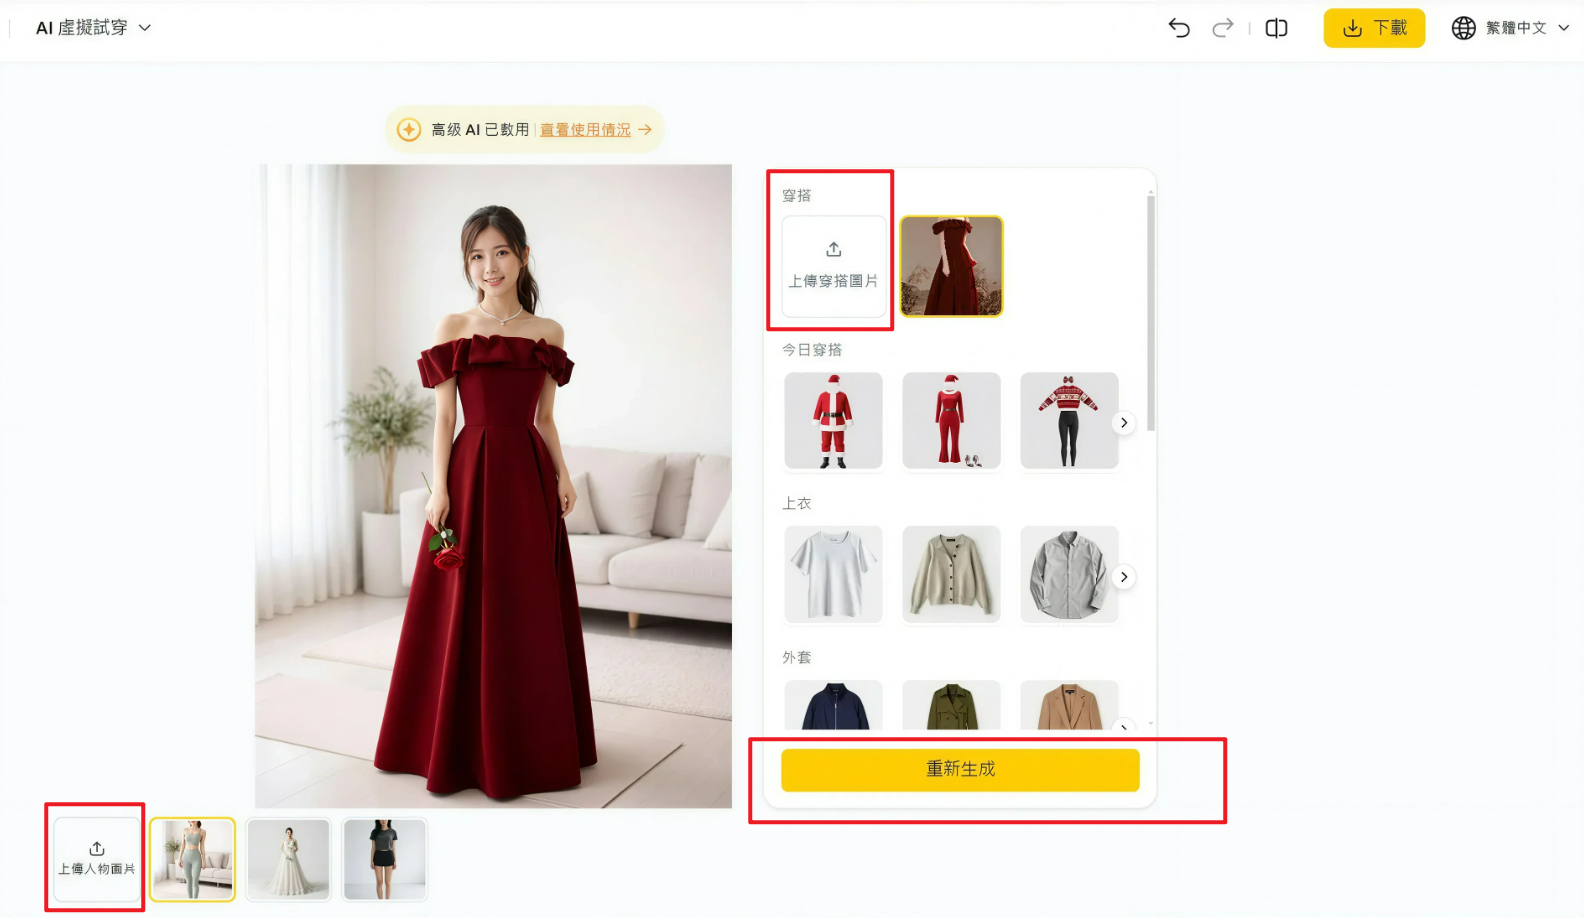Select the model in white wedding gown
The image size is (1584, 918).
(288, 859)
